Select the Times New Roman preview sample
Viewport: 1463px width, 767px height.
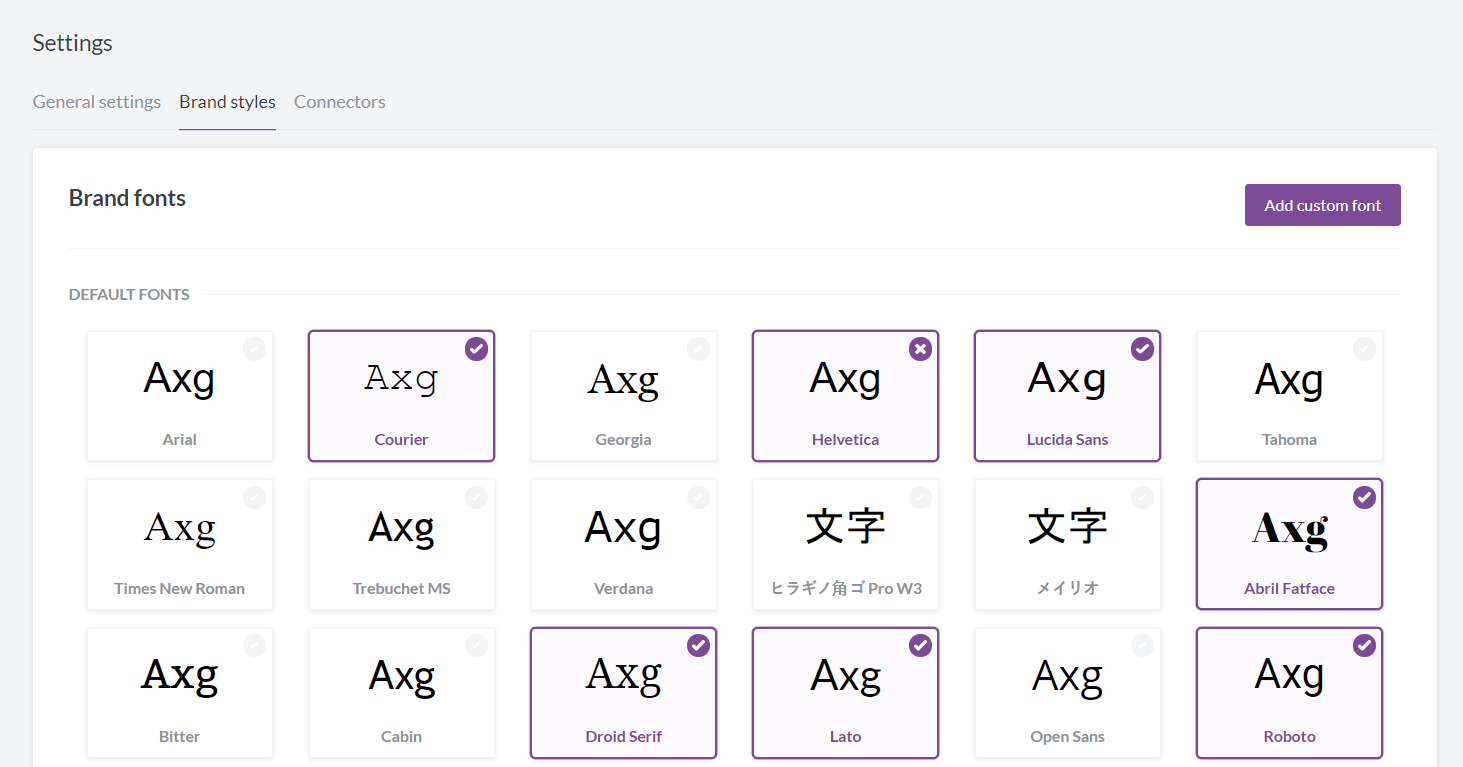coord(180,529)
